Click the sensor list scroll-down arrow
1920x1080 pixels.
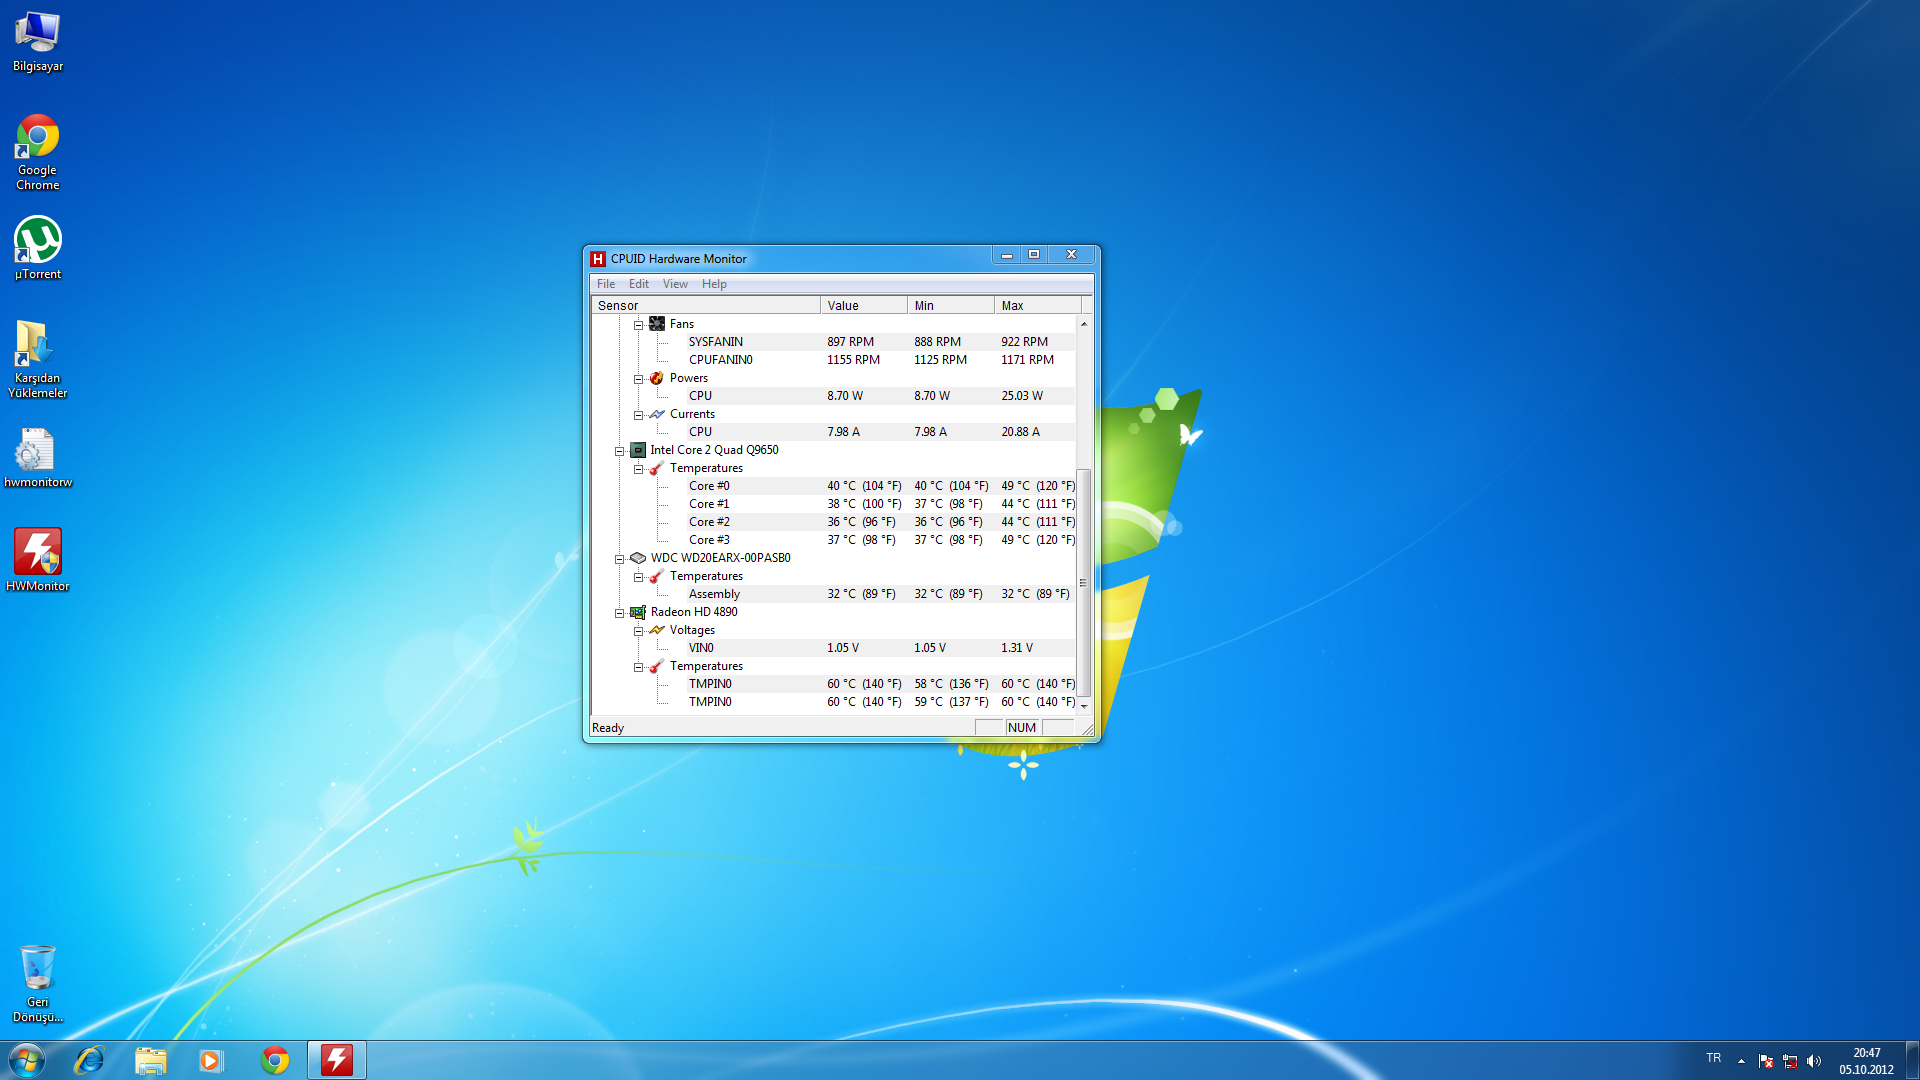point(1083,706)
